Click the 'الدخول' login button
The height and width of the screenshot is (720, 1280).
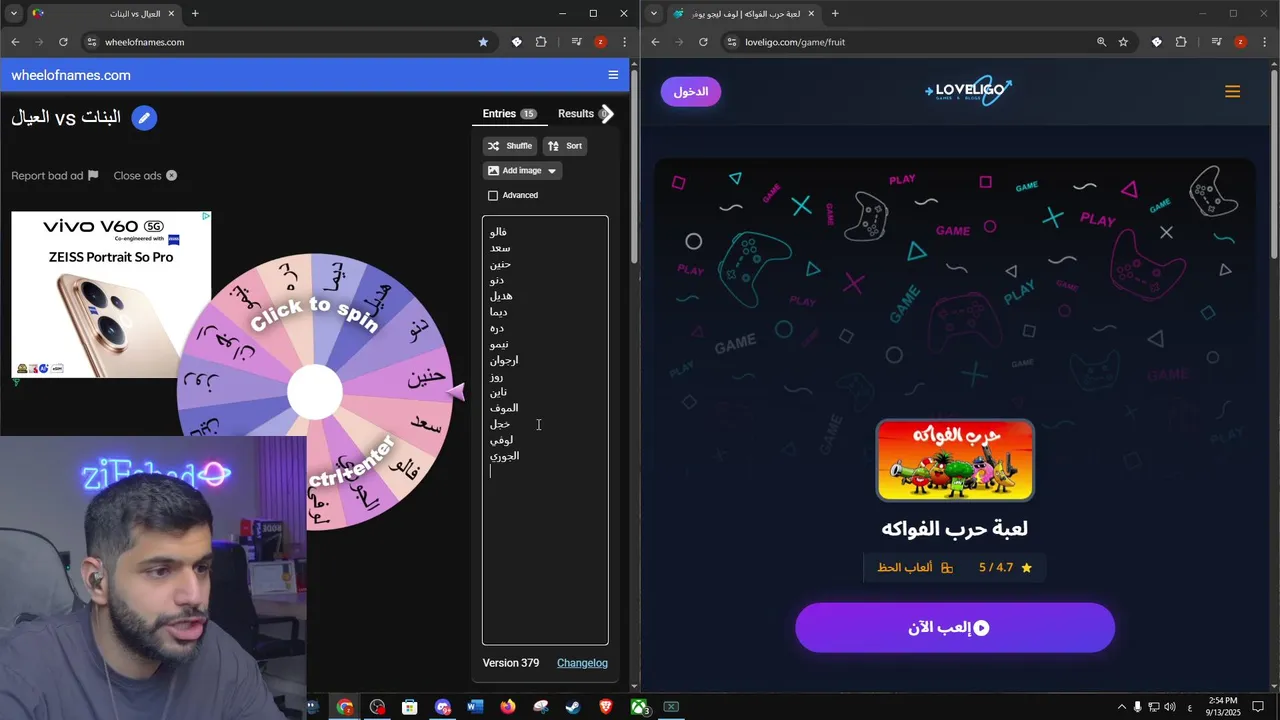click(x=691, y=91)
